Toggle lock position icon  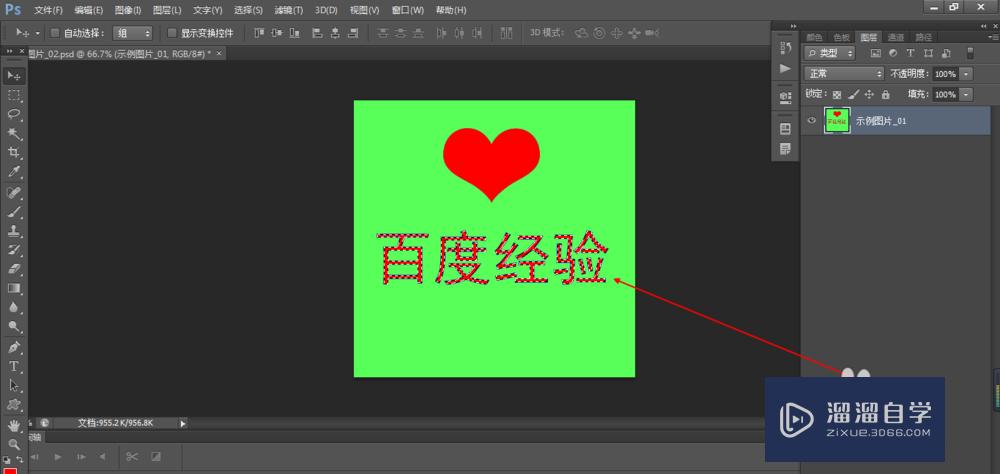pyautogui.click(x=869, y=94)
